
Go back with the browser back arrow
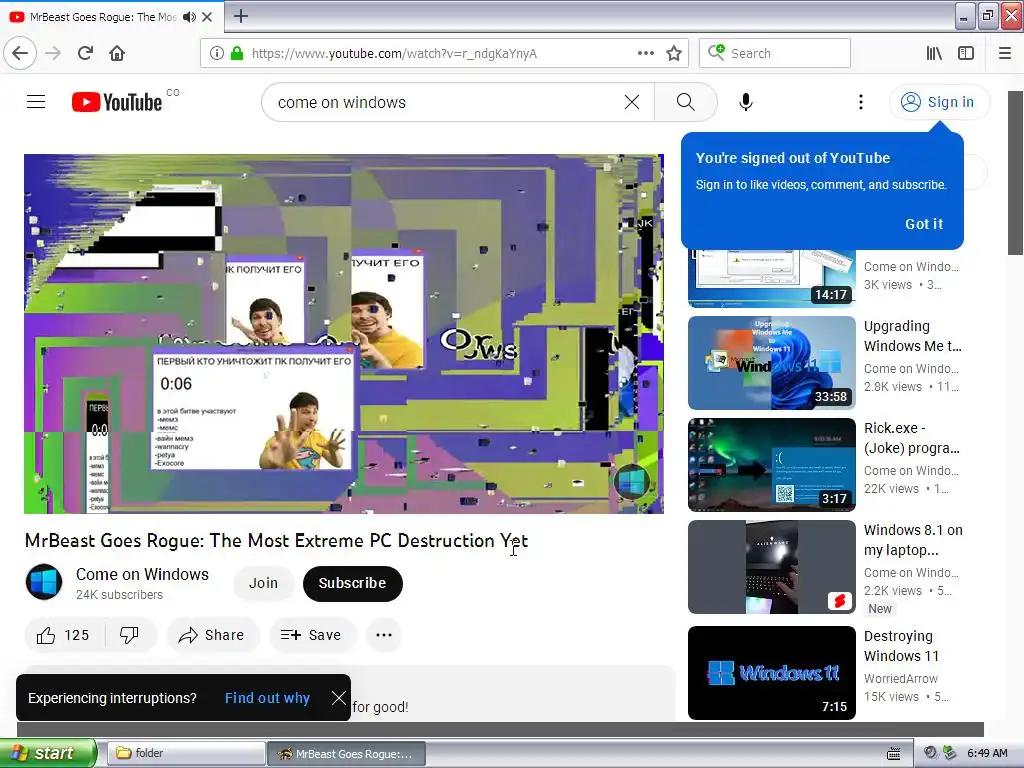pyautogui.click(x=20, y=53)
